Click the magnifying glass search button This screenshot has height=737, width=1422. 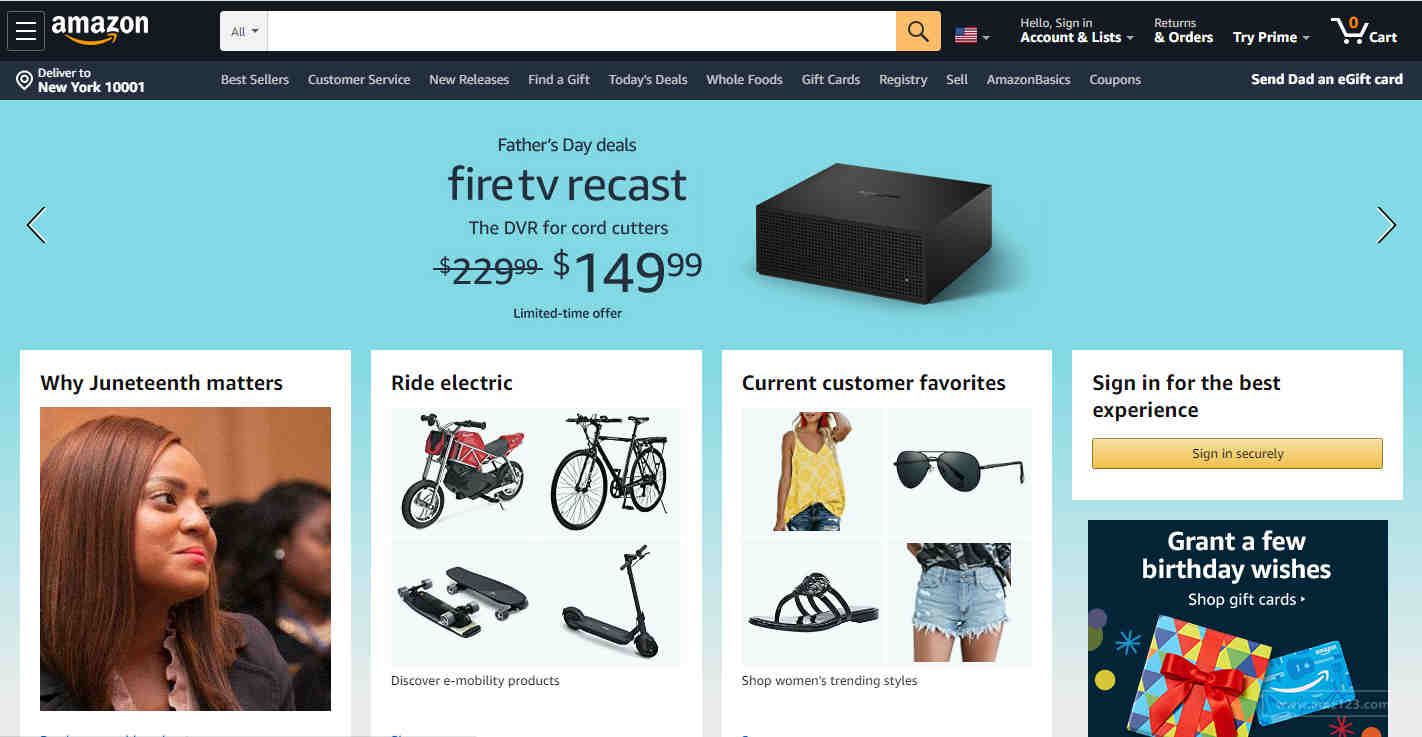coord(918,31)
